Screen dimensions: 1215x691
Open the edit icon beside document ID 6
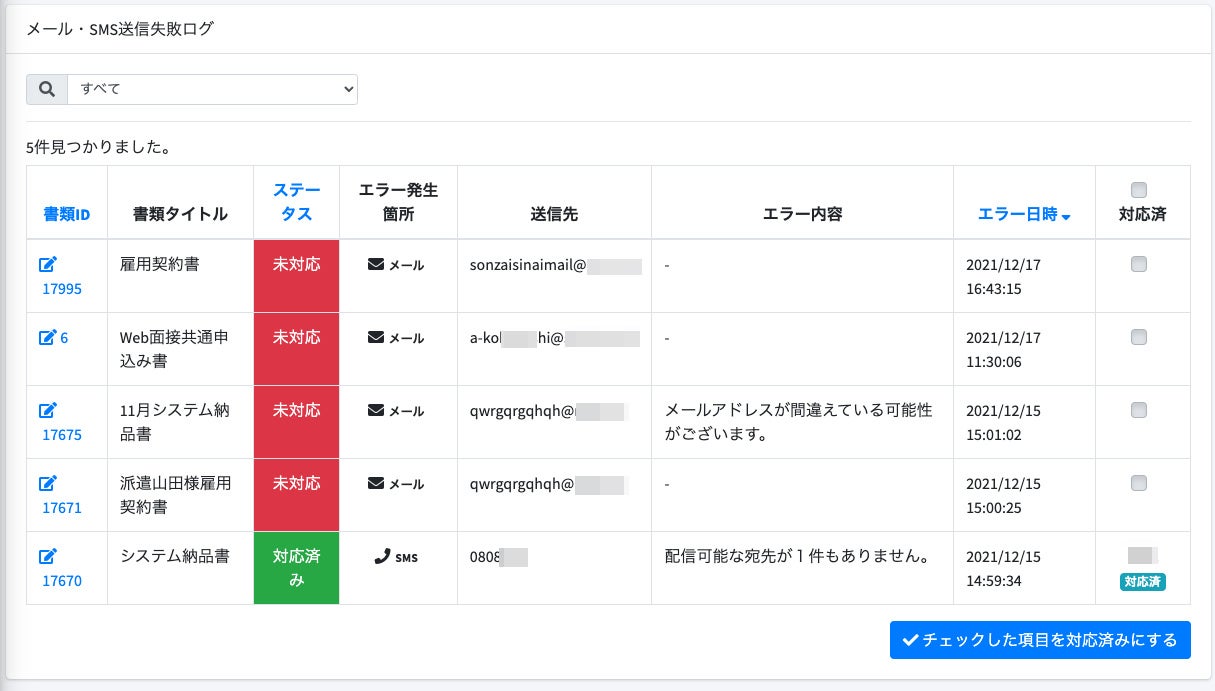coord(48,338)
